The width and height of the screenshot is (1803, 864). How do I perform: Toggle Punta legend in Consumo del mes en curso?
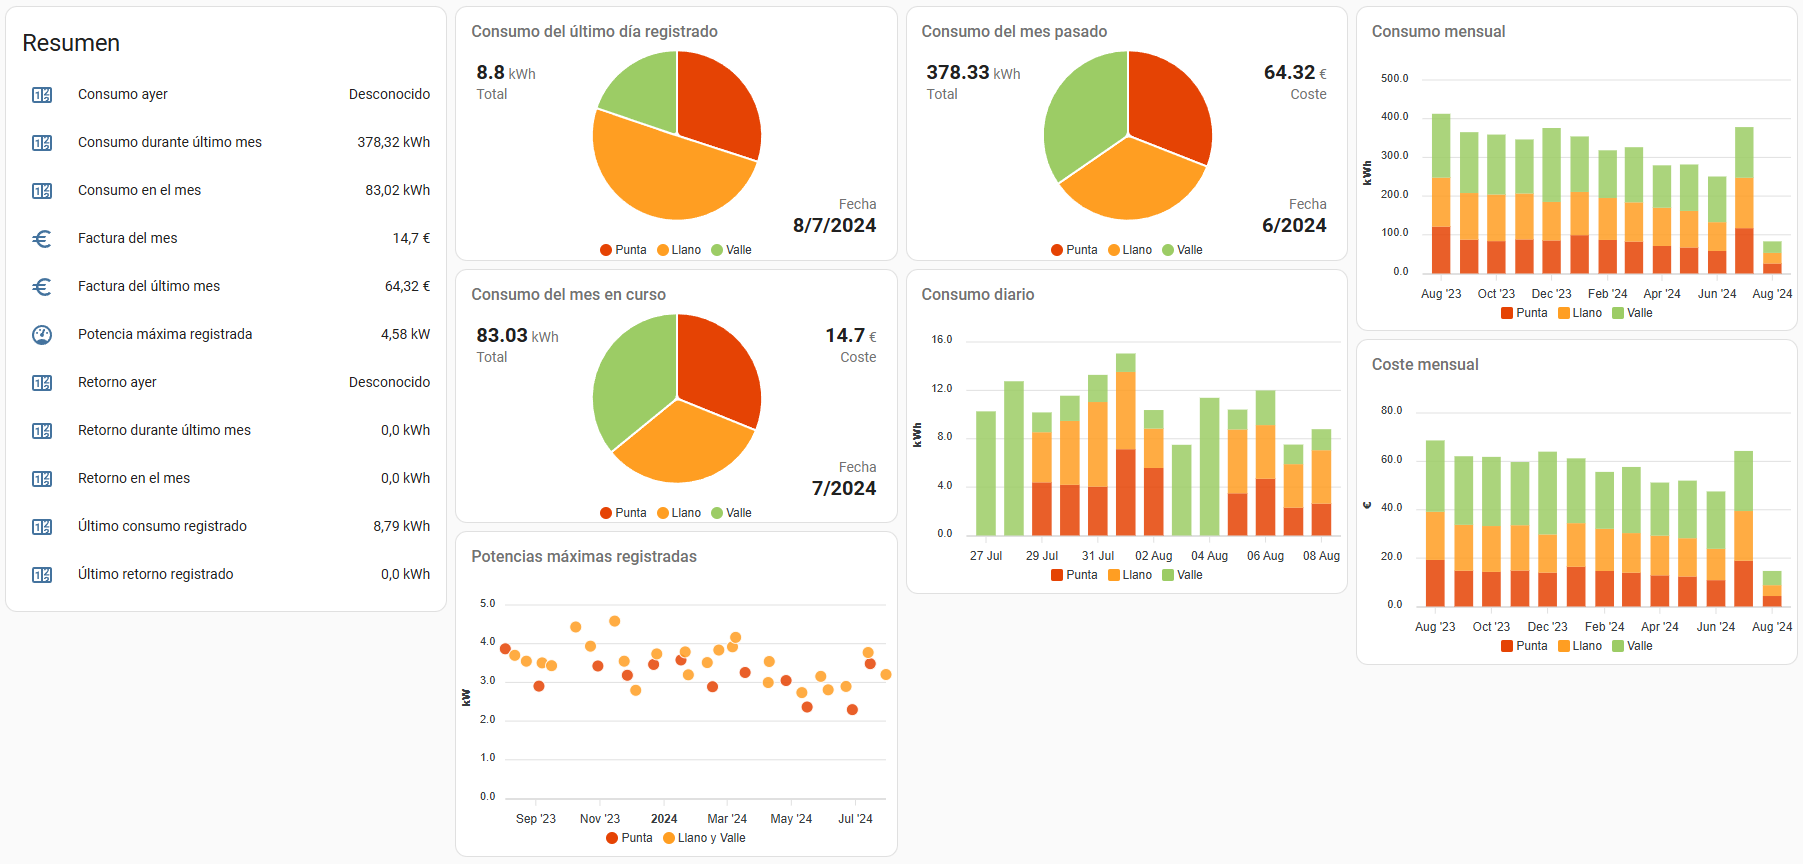(x=623, y=513)
